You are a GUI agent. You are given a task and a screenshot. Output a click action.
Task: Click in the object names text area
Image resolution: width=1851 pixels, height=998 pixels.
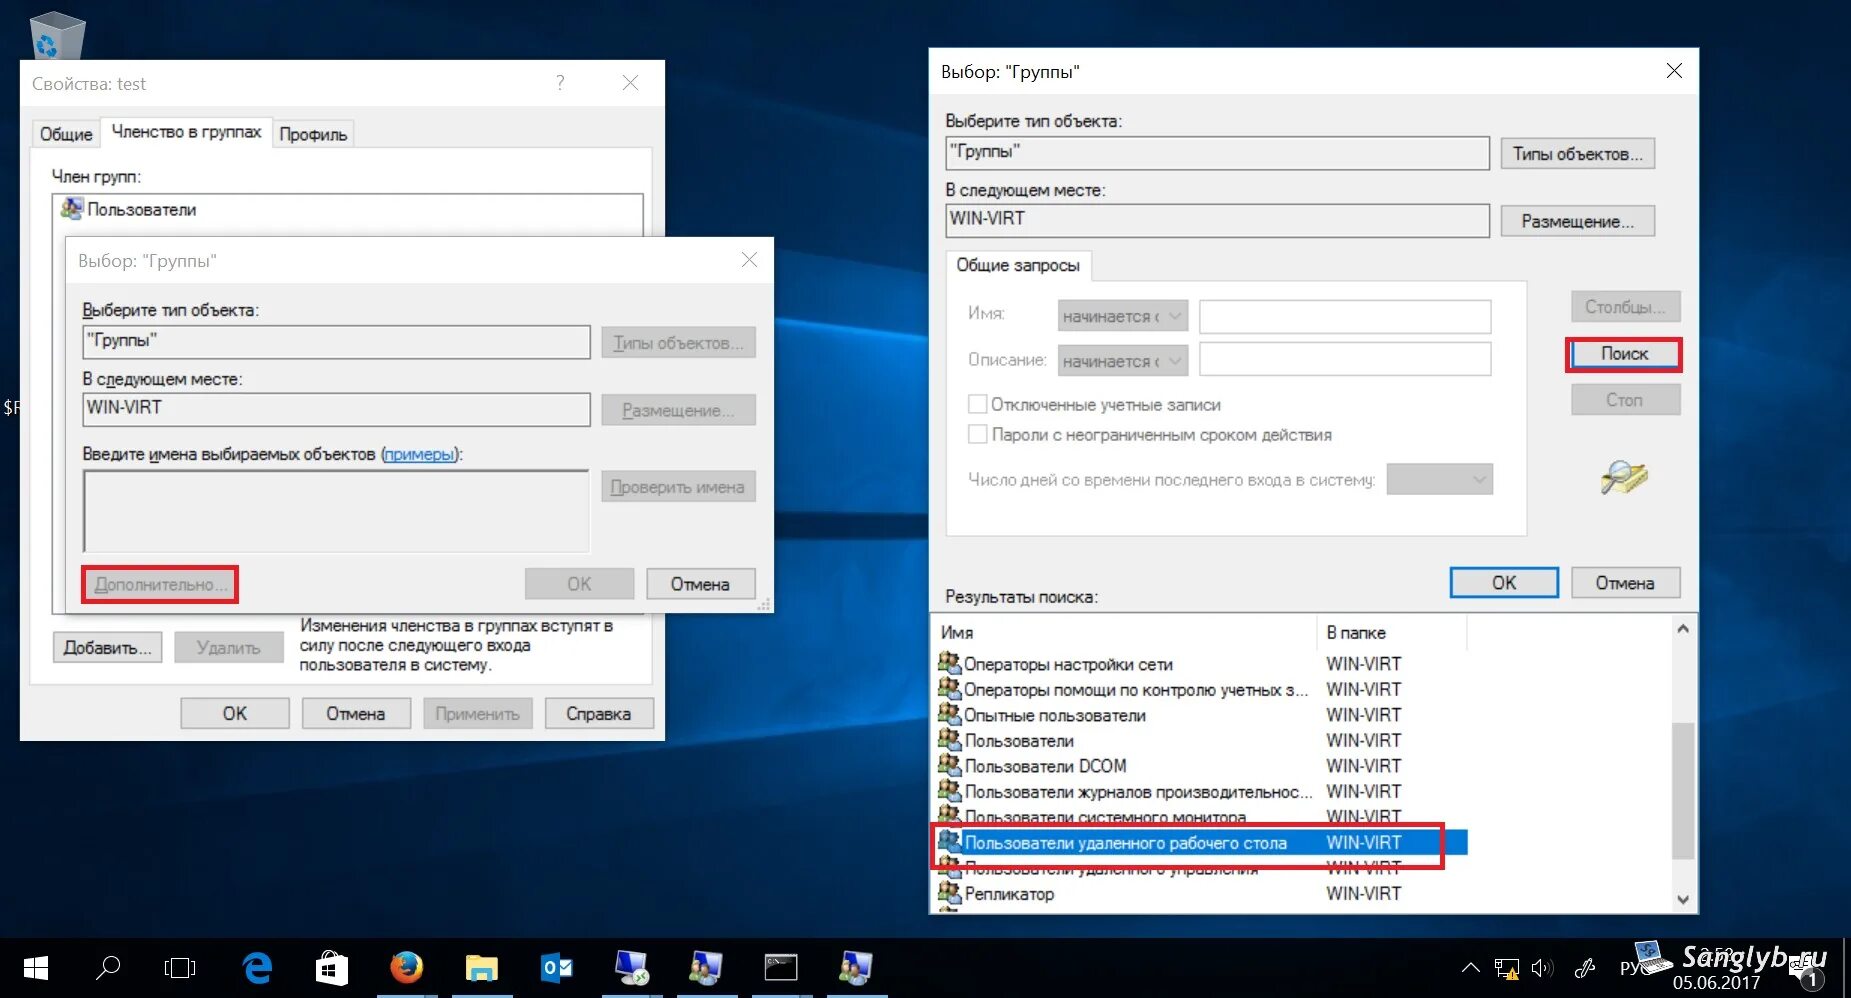336,511
